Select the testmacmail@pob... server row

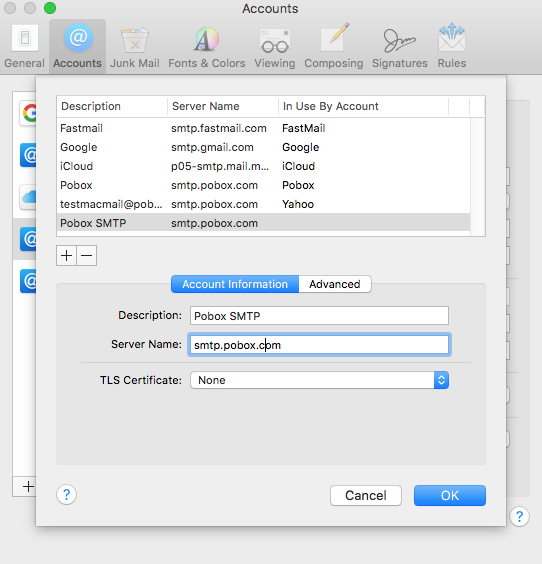pos(263,204)
